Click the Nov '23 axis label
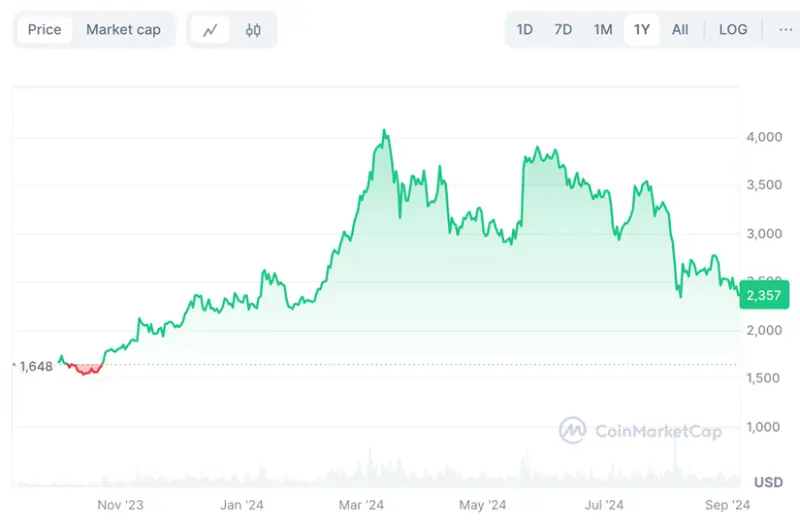Image resolution: width=800 pixels, height=524 pixels. coord(123,505)
